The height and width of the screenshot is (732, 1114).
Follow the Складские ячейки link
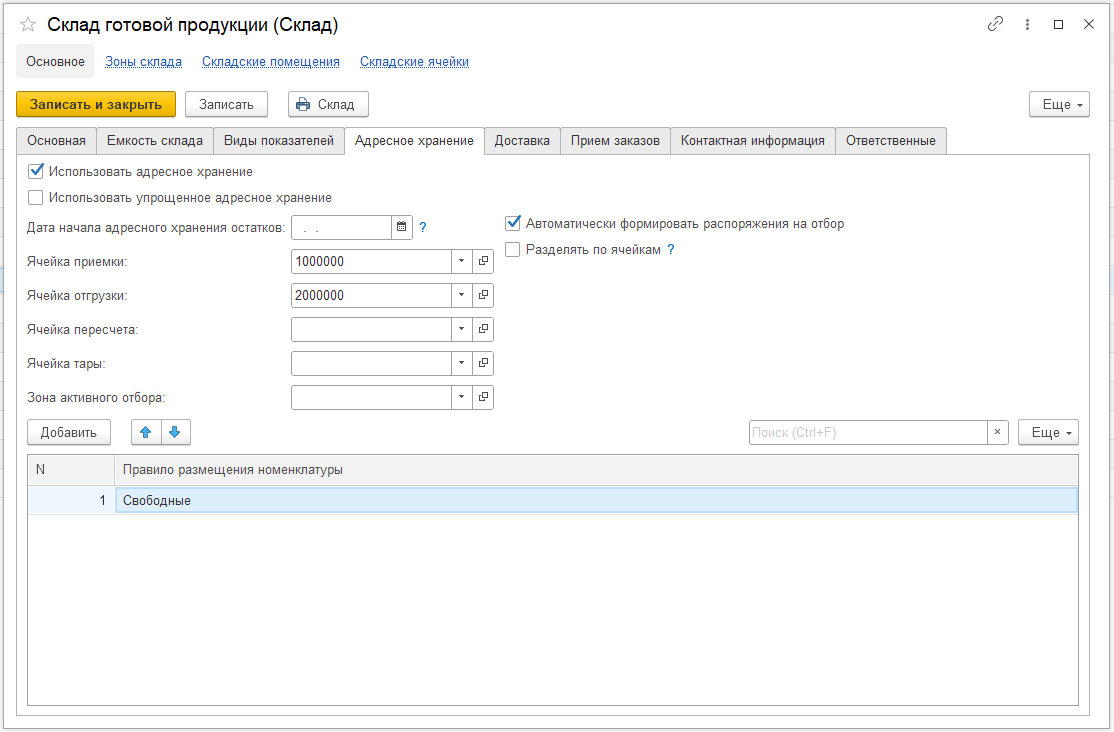pyautogui.click(x=414, y=62)
